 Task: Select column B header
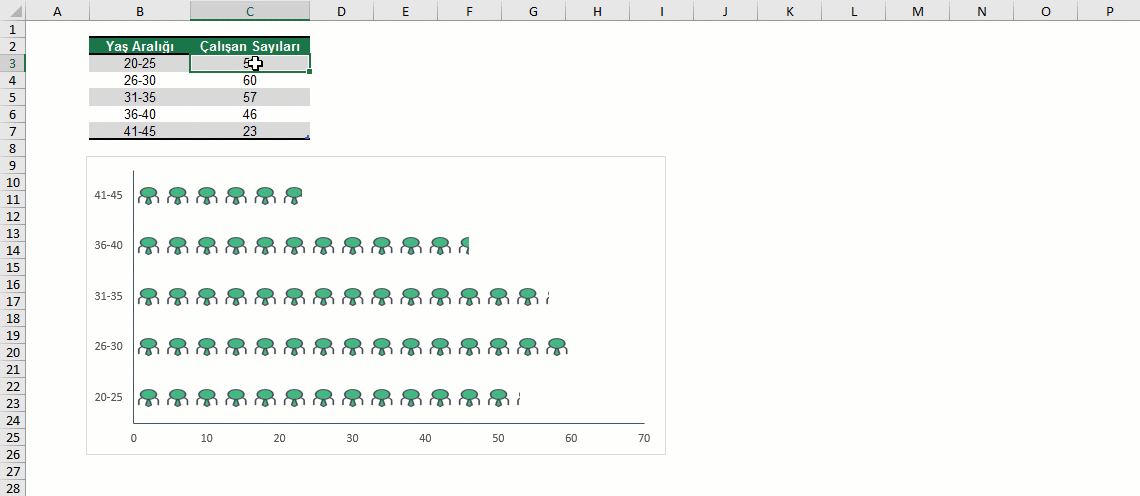[x=140, y=11]
